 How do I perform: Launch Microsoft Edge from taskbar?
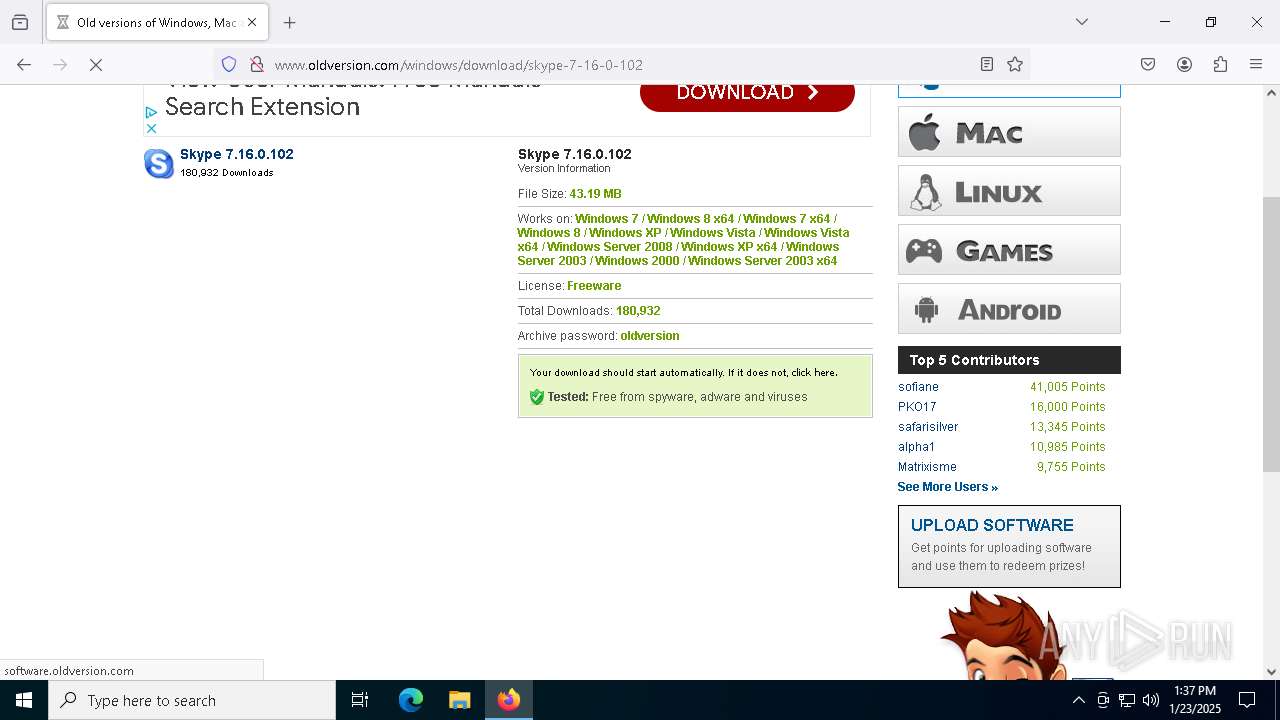coord(411,700)
